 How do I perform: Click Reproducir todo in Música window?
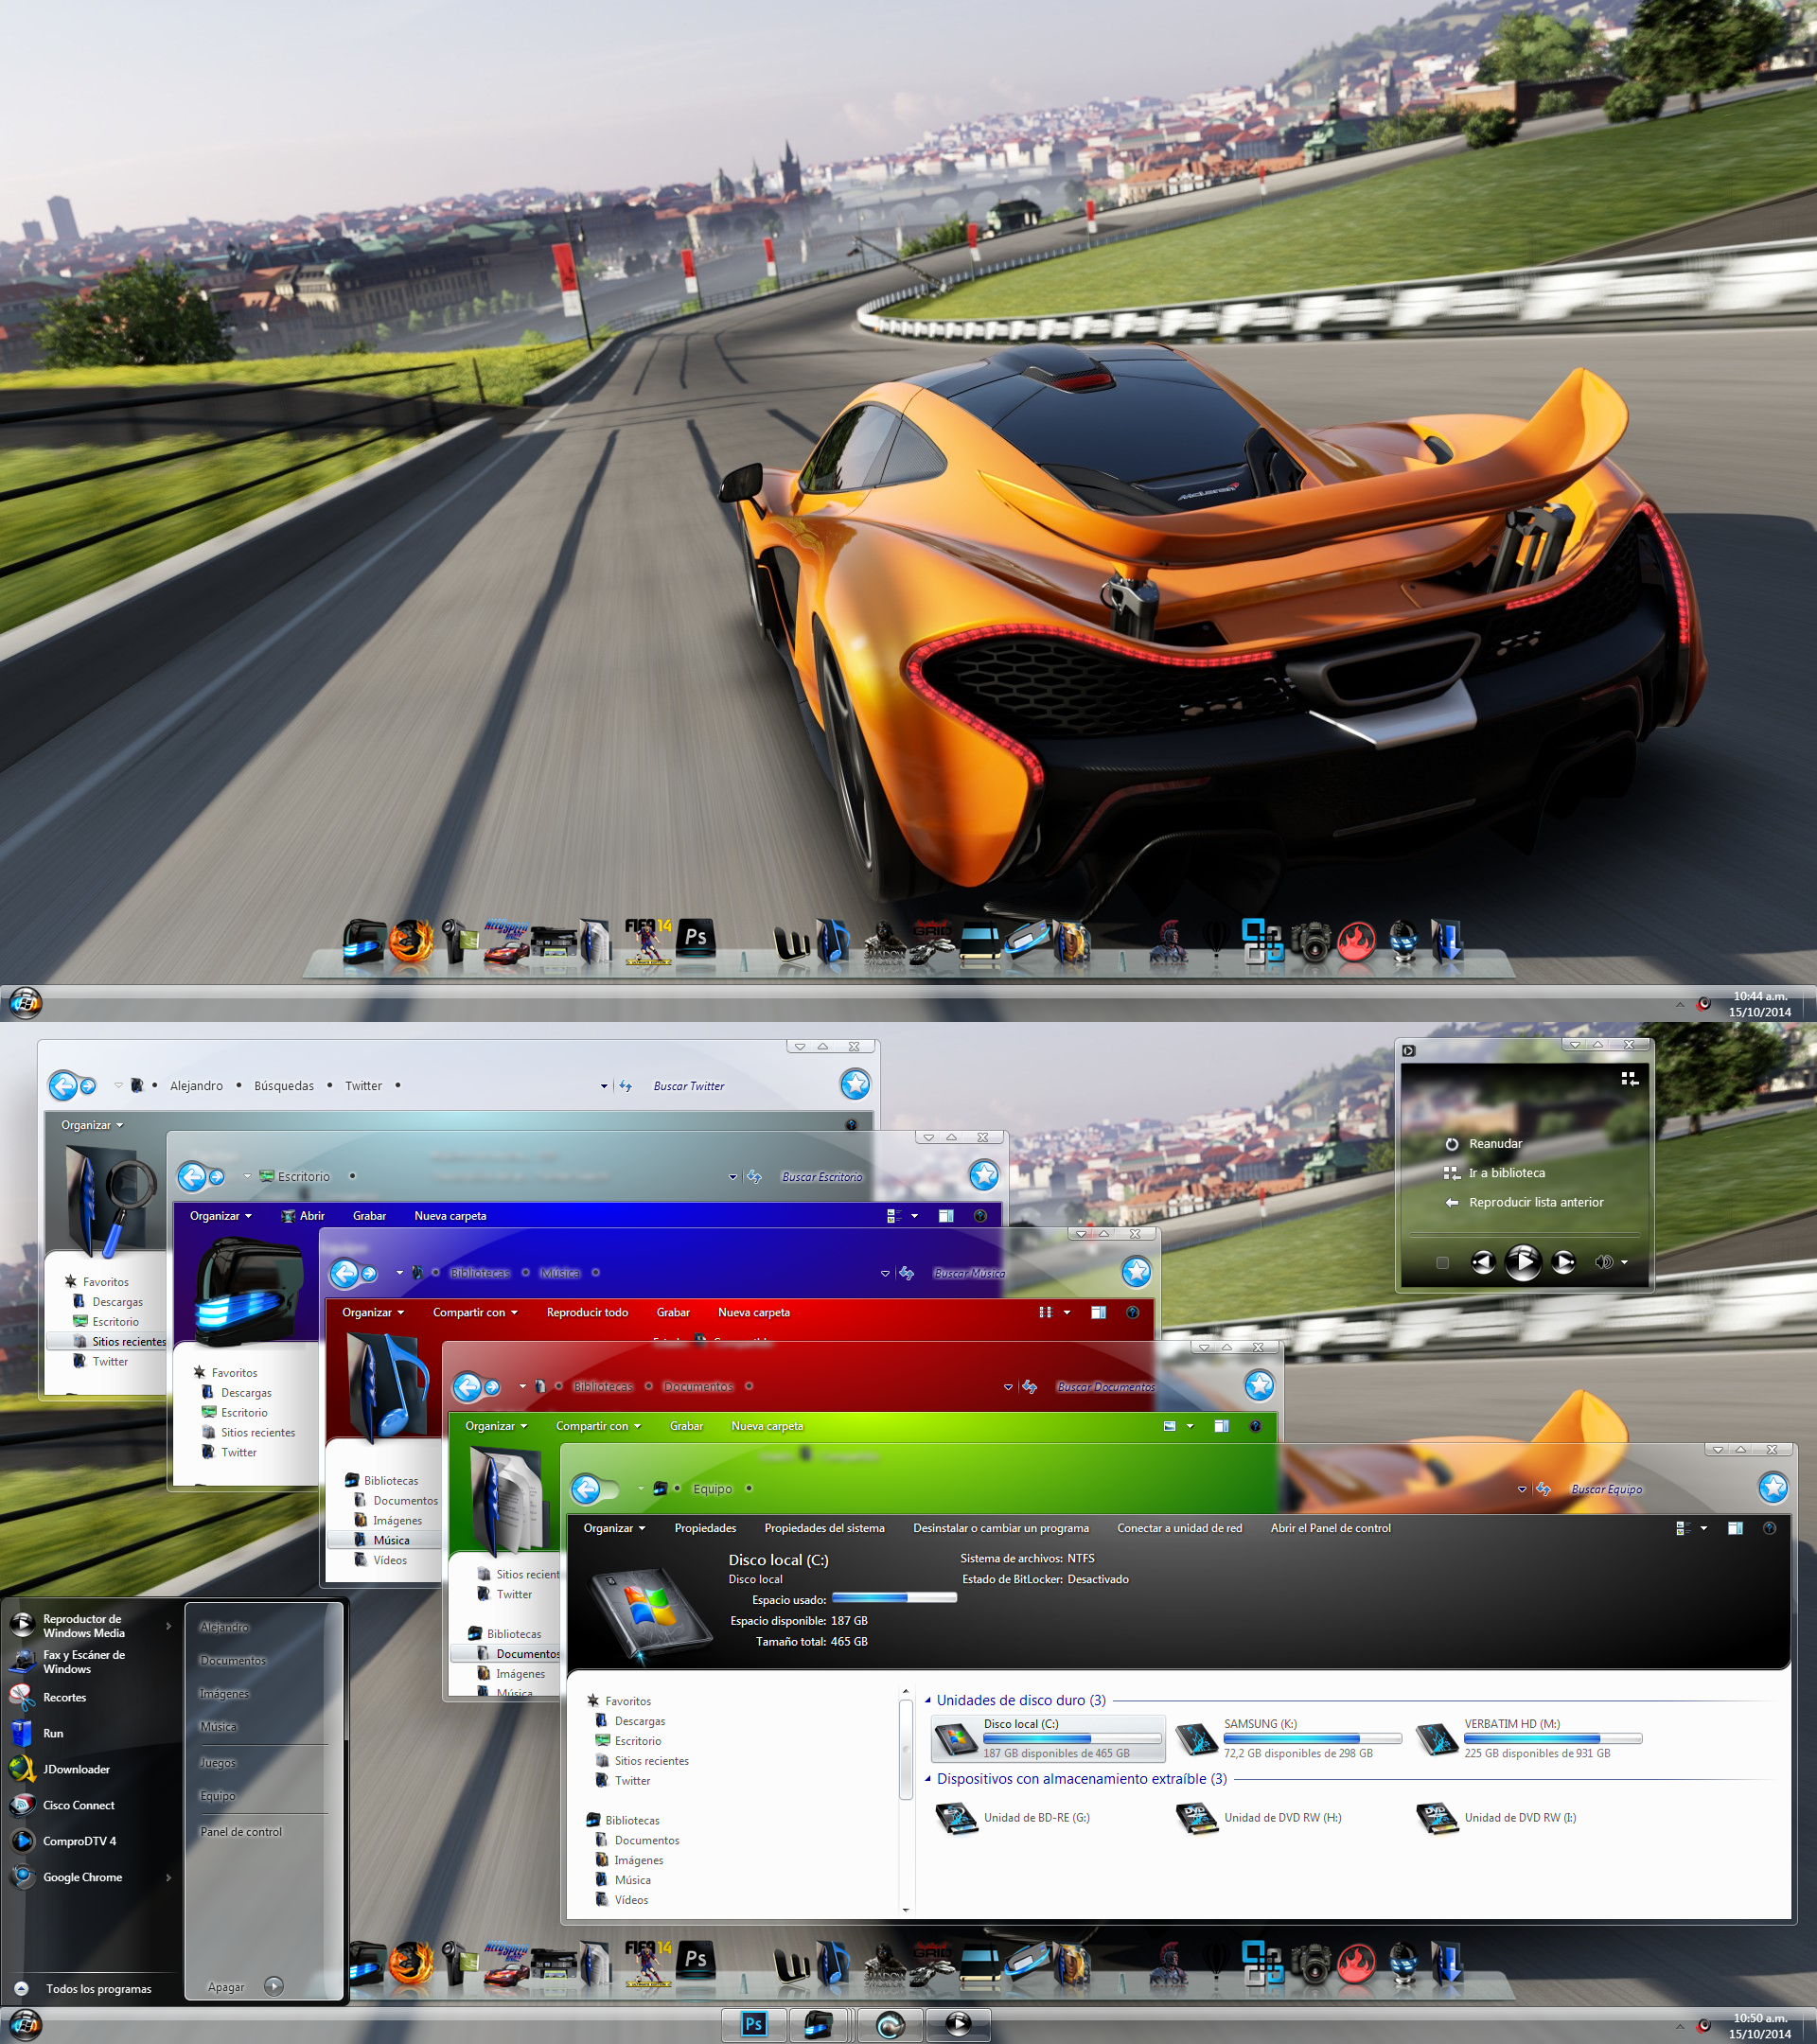[x=587, y=1312]
